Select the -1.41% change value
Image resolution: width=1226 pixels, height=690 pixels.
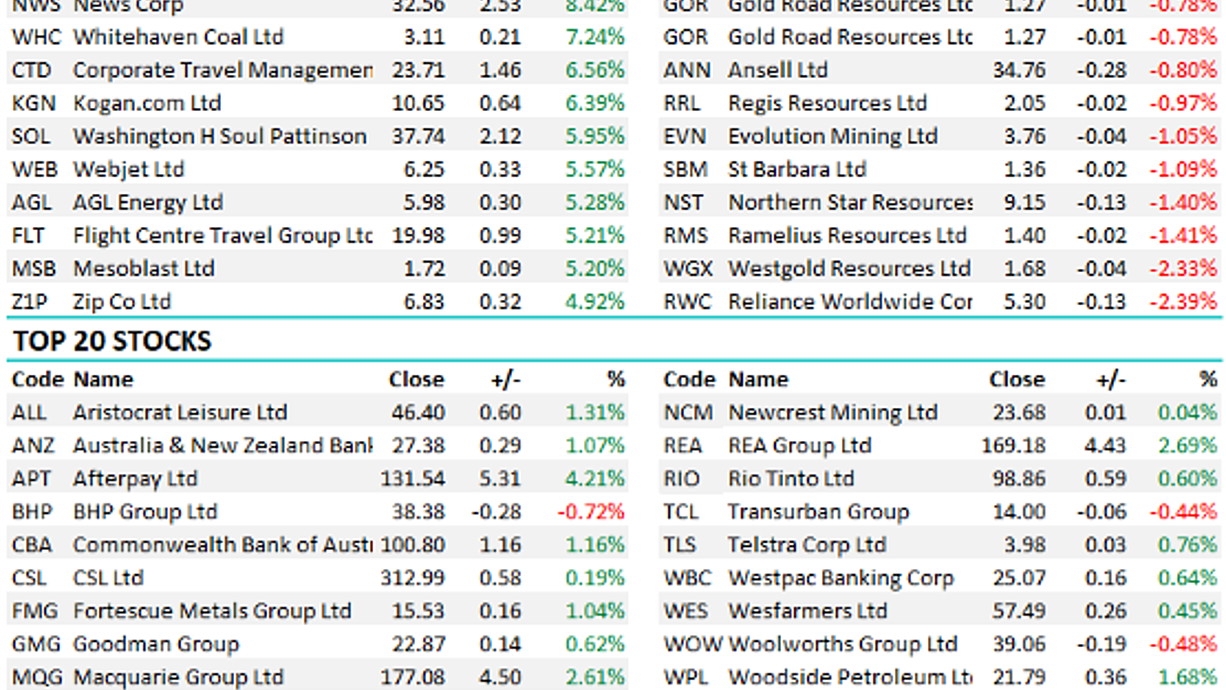[1184, 235]
